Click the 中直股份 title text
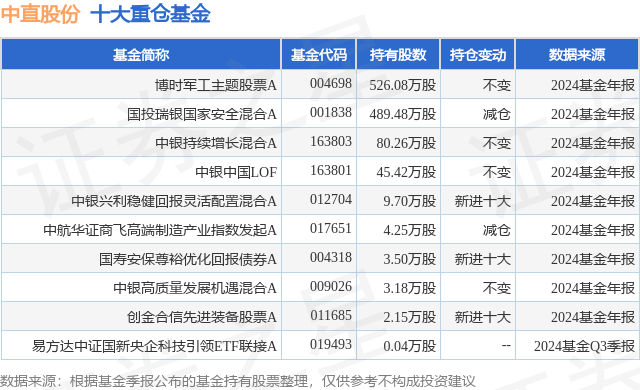640x390 pixels. [40, 14]
